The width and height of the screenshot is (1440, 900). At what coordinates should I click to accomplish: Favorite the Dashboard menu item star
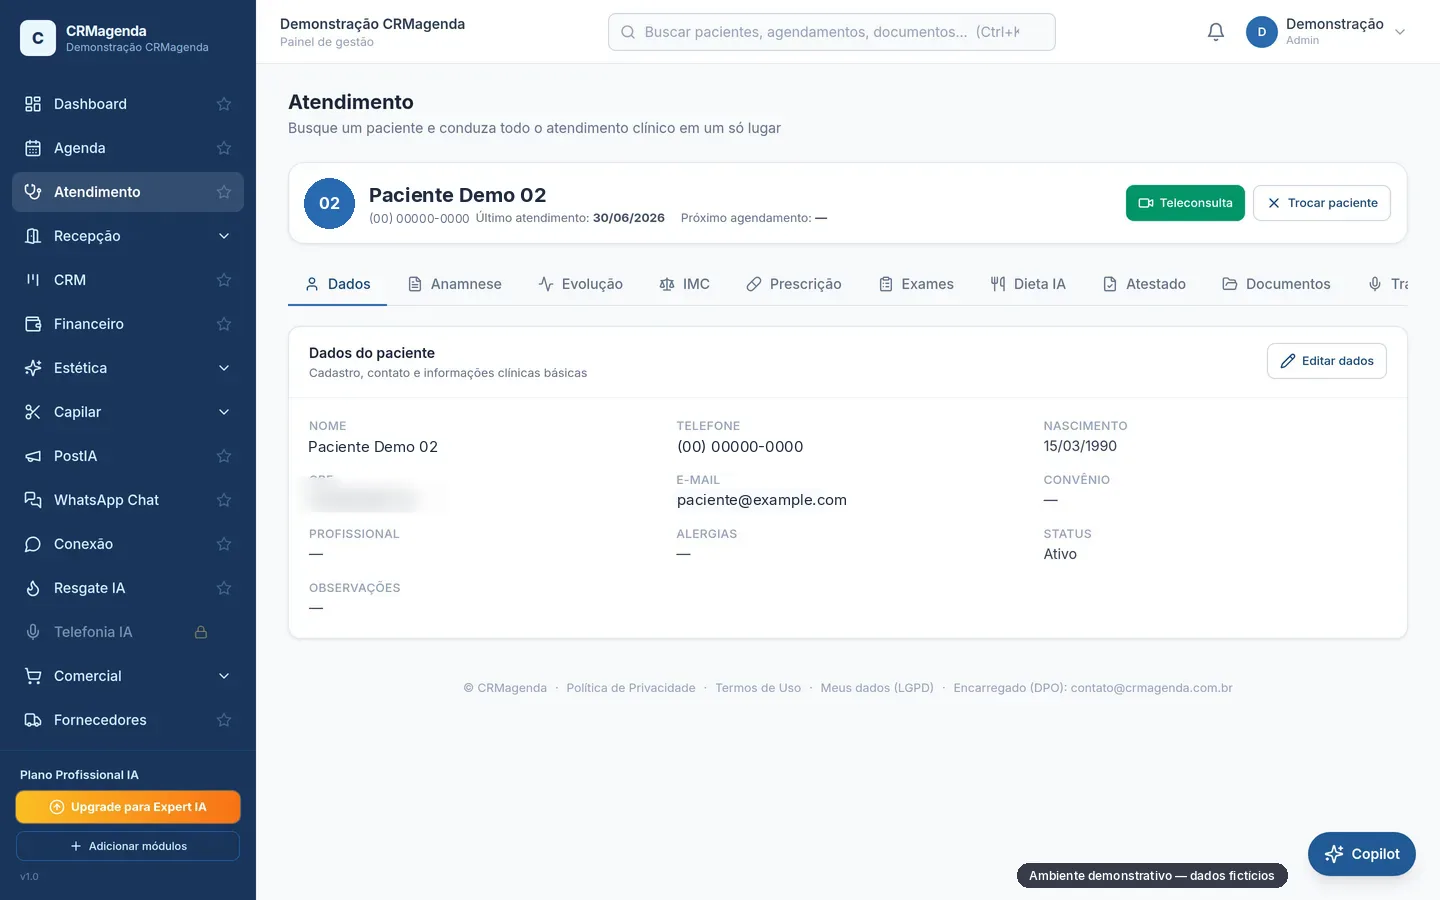(224, 104)
